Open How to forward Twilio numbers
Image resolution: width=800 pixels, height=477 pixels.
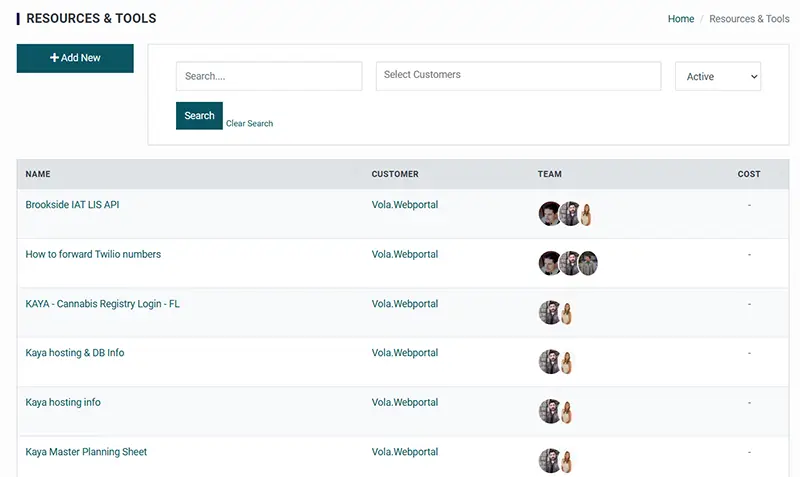click(93, 254)
